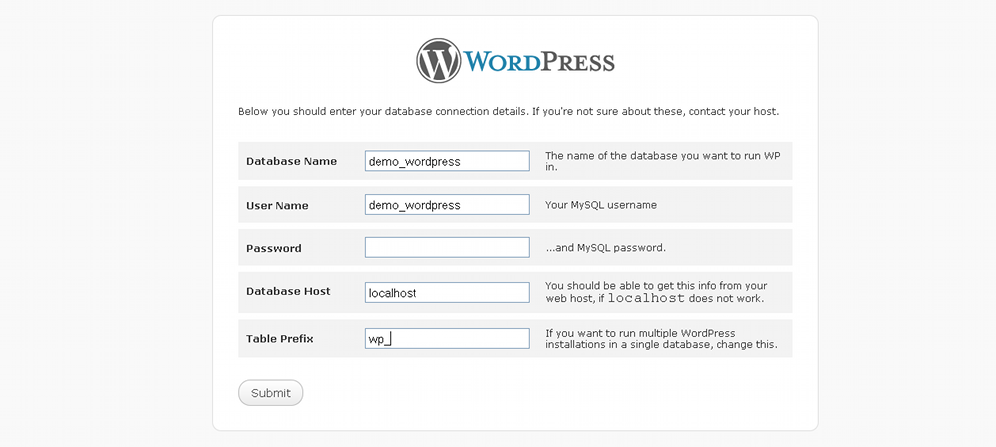Submit the database connection form

271,392
